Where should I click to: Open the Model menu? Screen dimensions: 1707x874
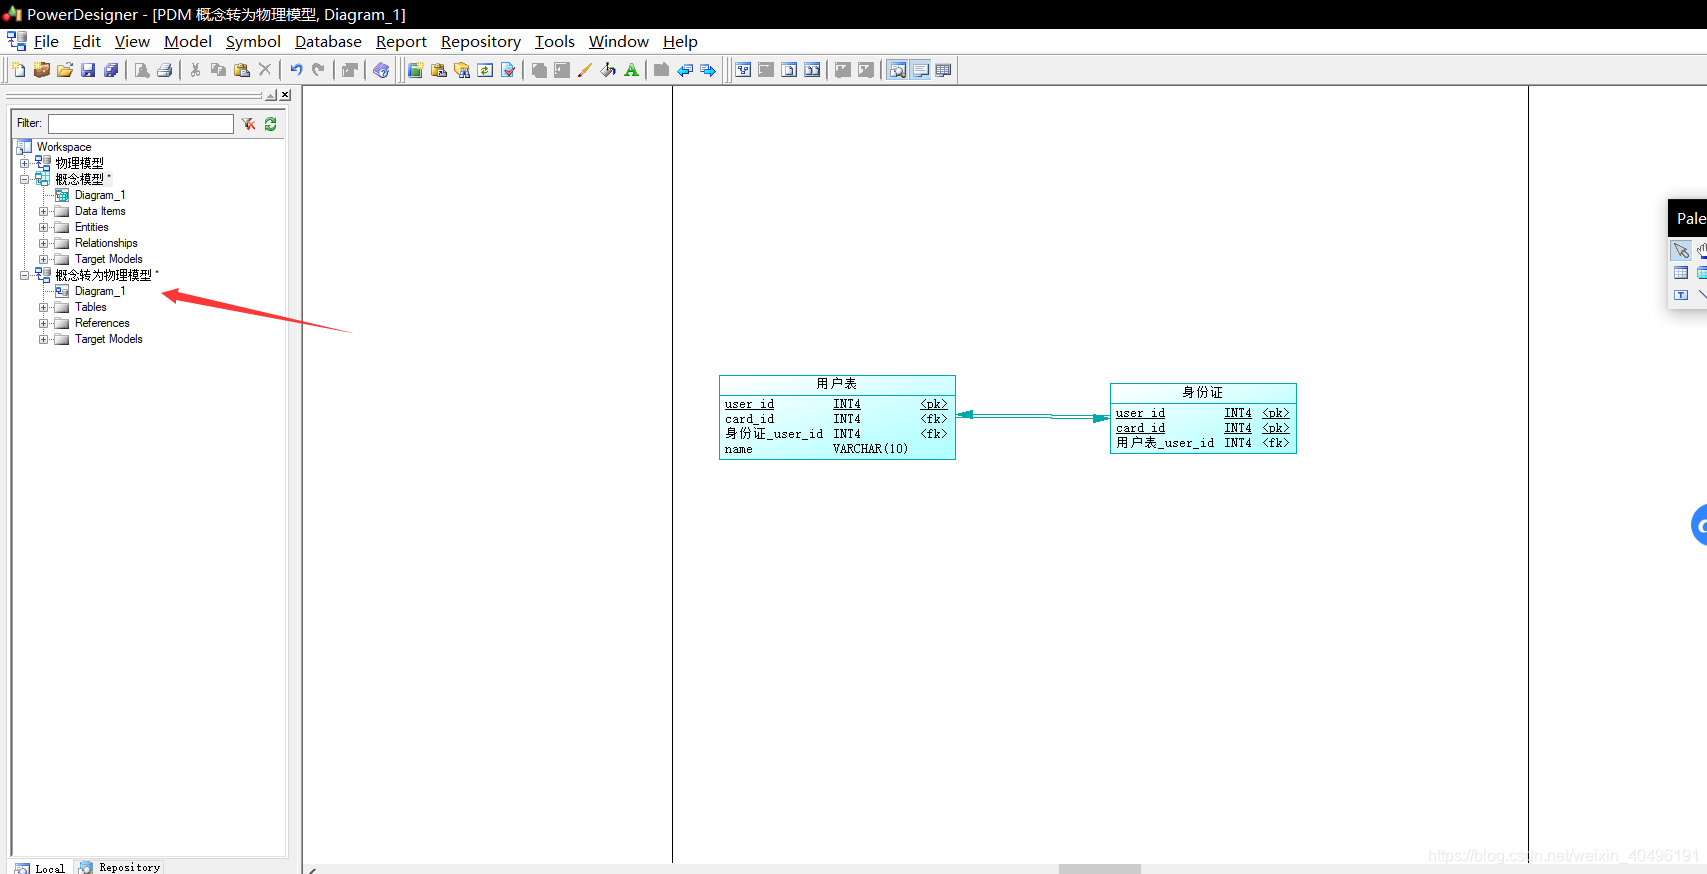tap(188, 41)
